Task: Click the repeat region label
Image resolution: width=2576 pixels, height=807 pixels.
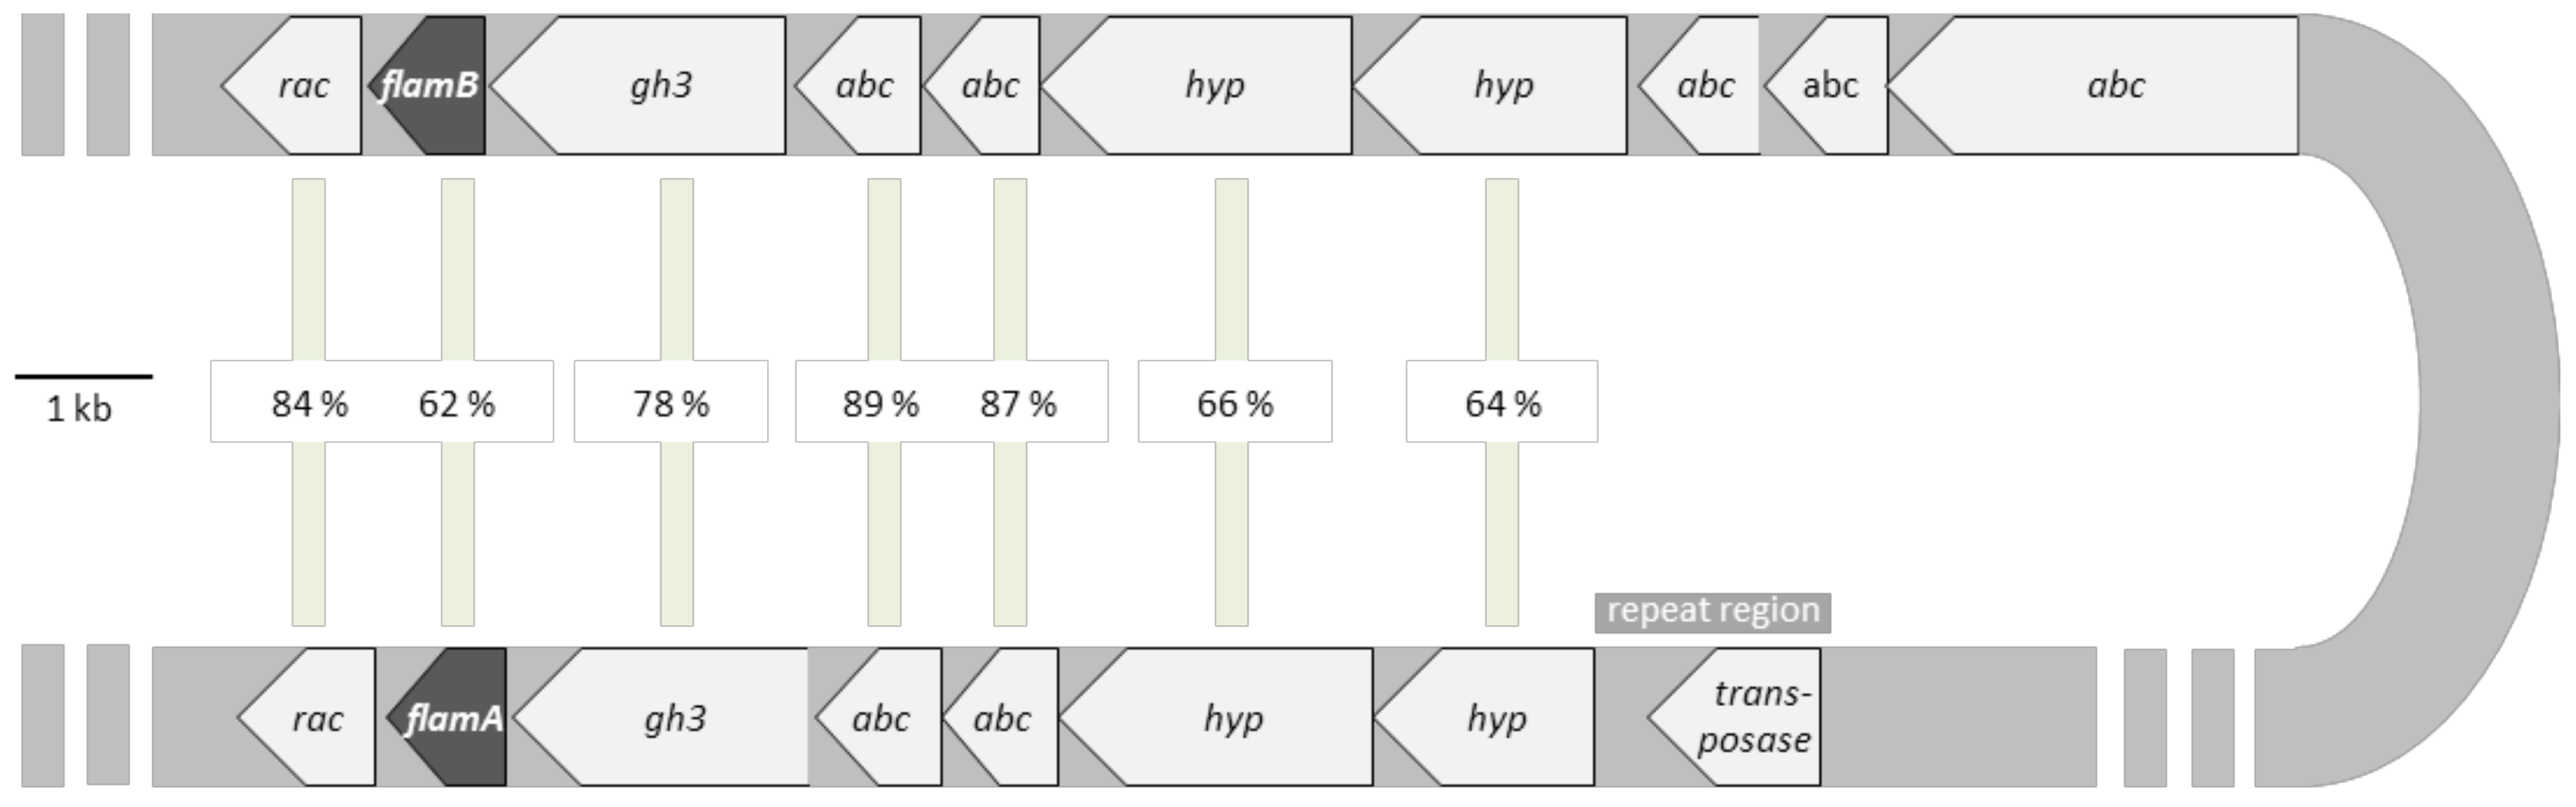Action: [1713, 612]
